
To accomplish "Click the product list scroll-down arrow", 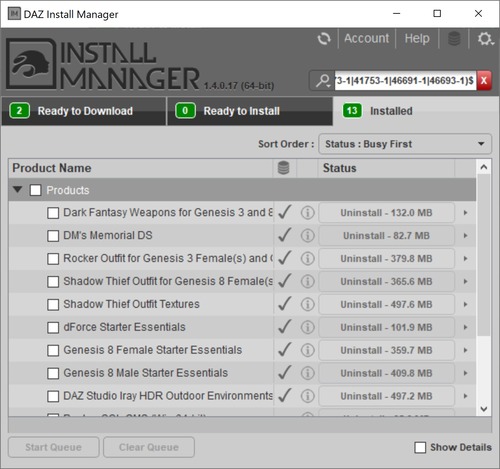I will pos(484,409).
